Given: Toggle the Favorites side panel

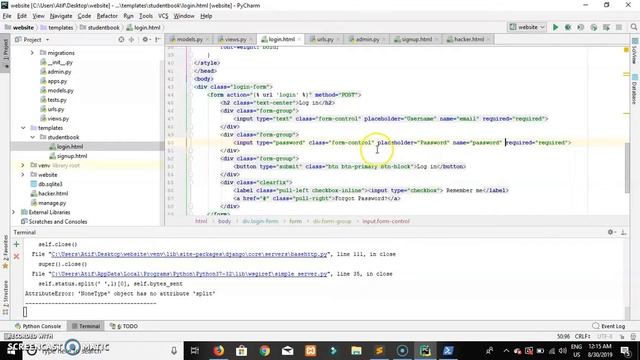Looking at the screenshot, I should [5, 252].
